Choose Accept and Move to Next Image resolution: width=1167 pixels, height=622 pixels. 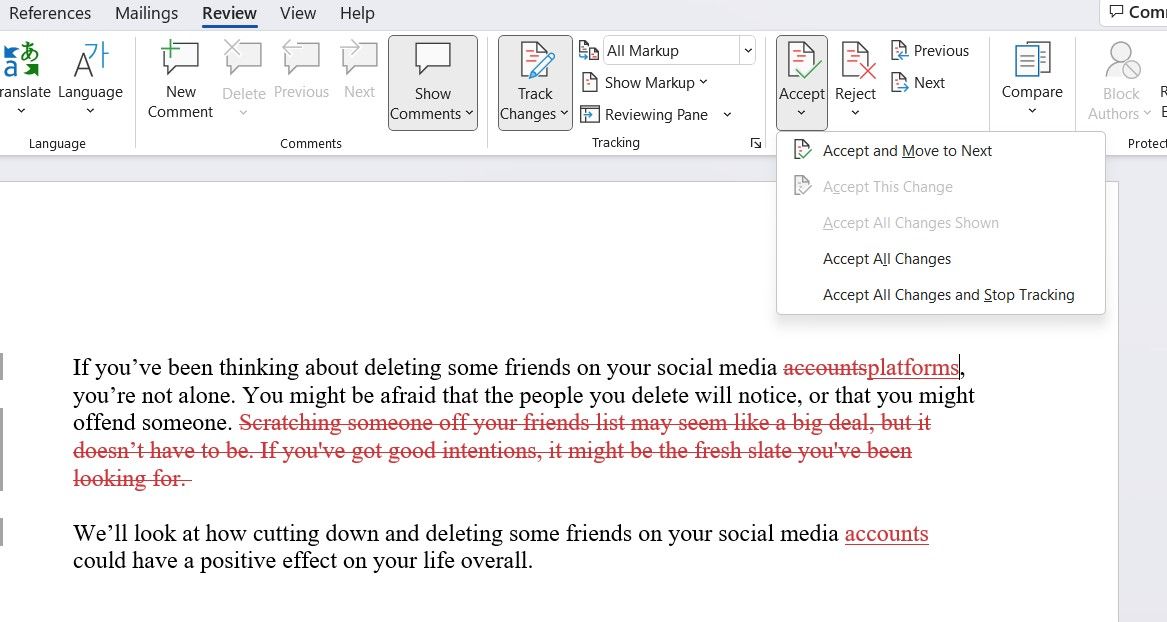click(x=941, y=151)
